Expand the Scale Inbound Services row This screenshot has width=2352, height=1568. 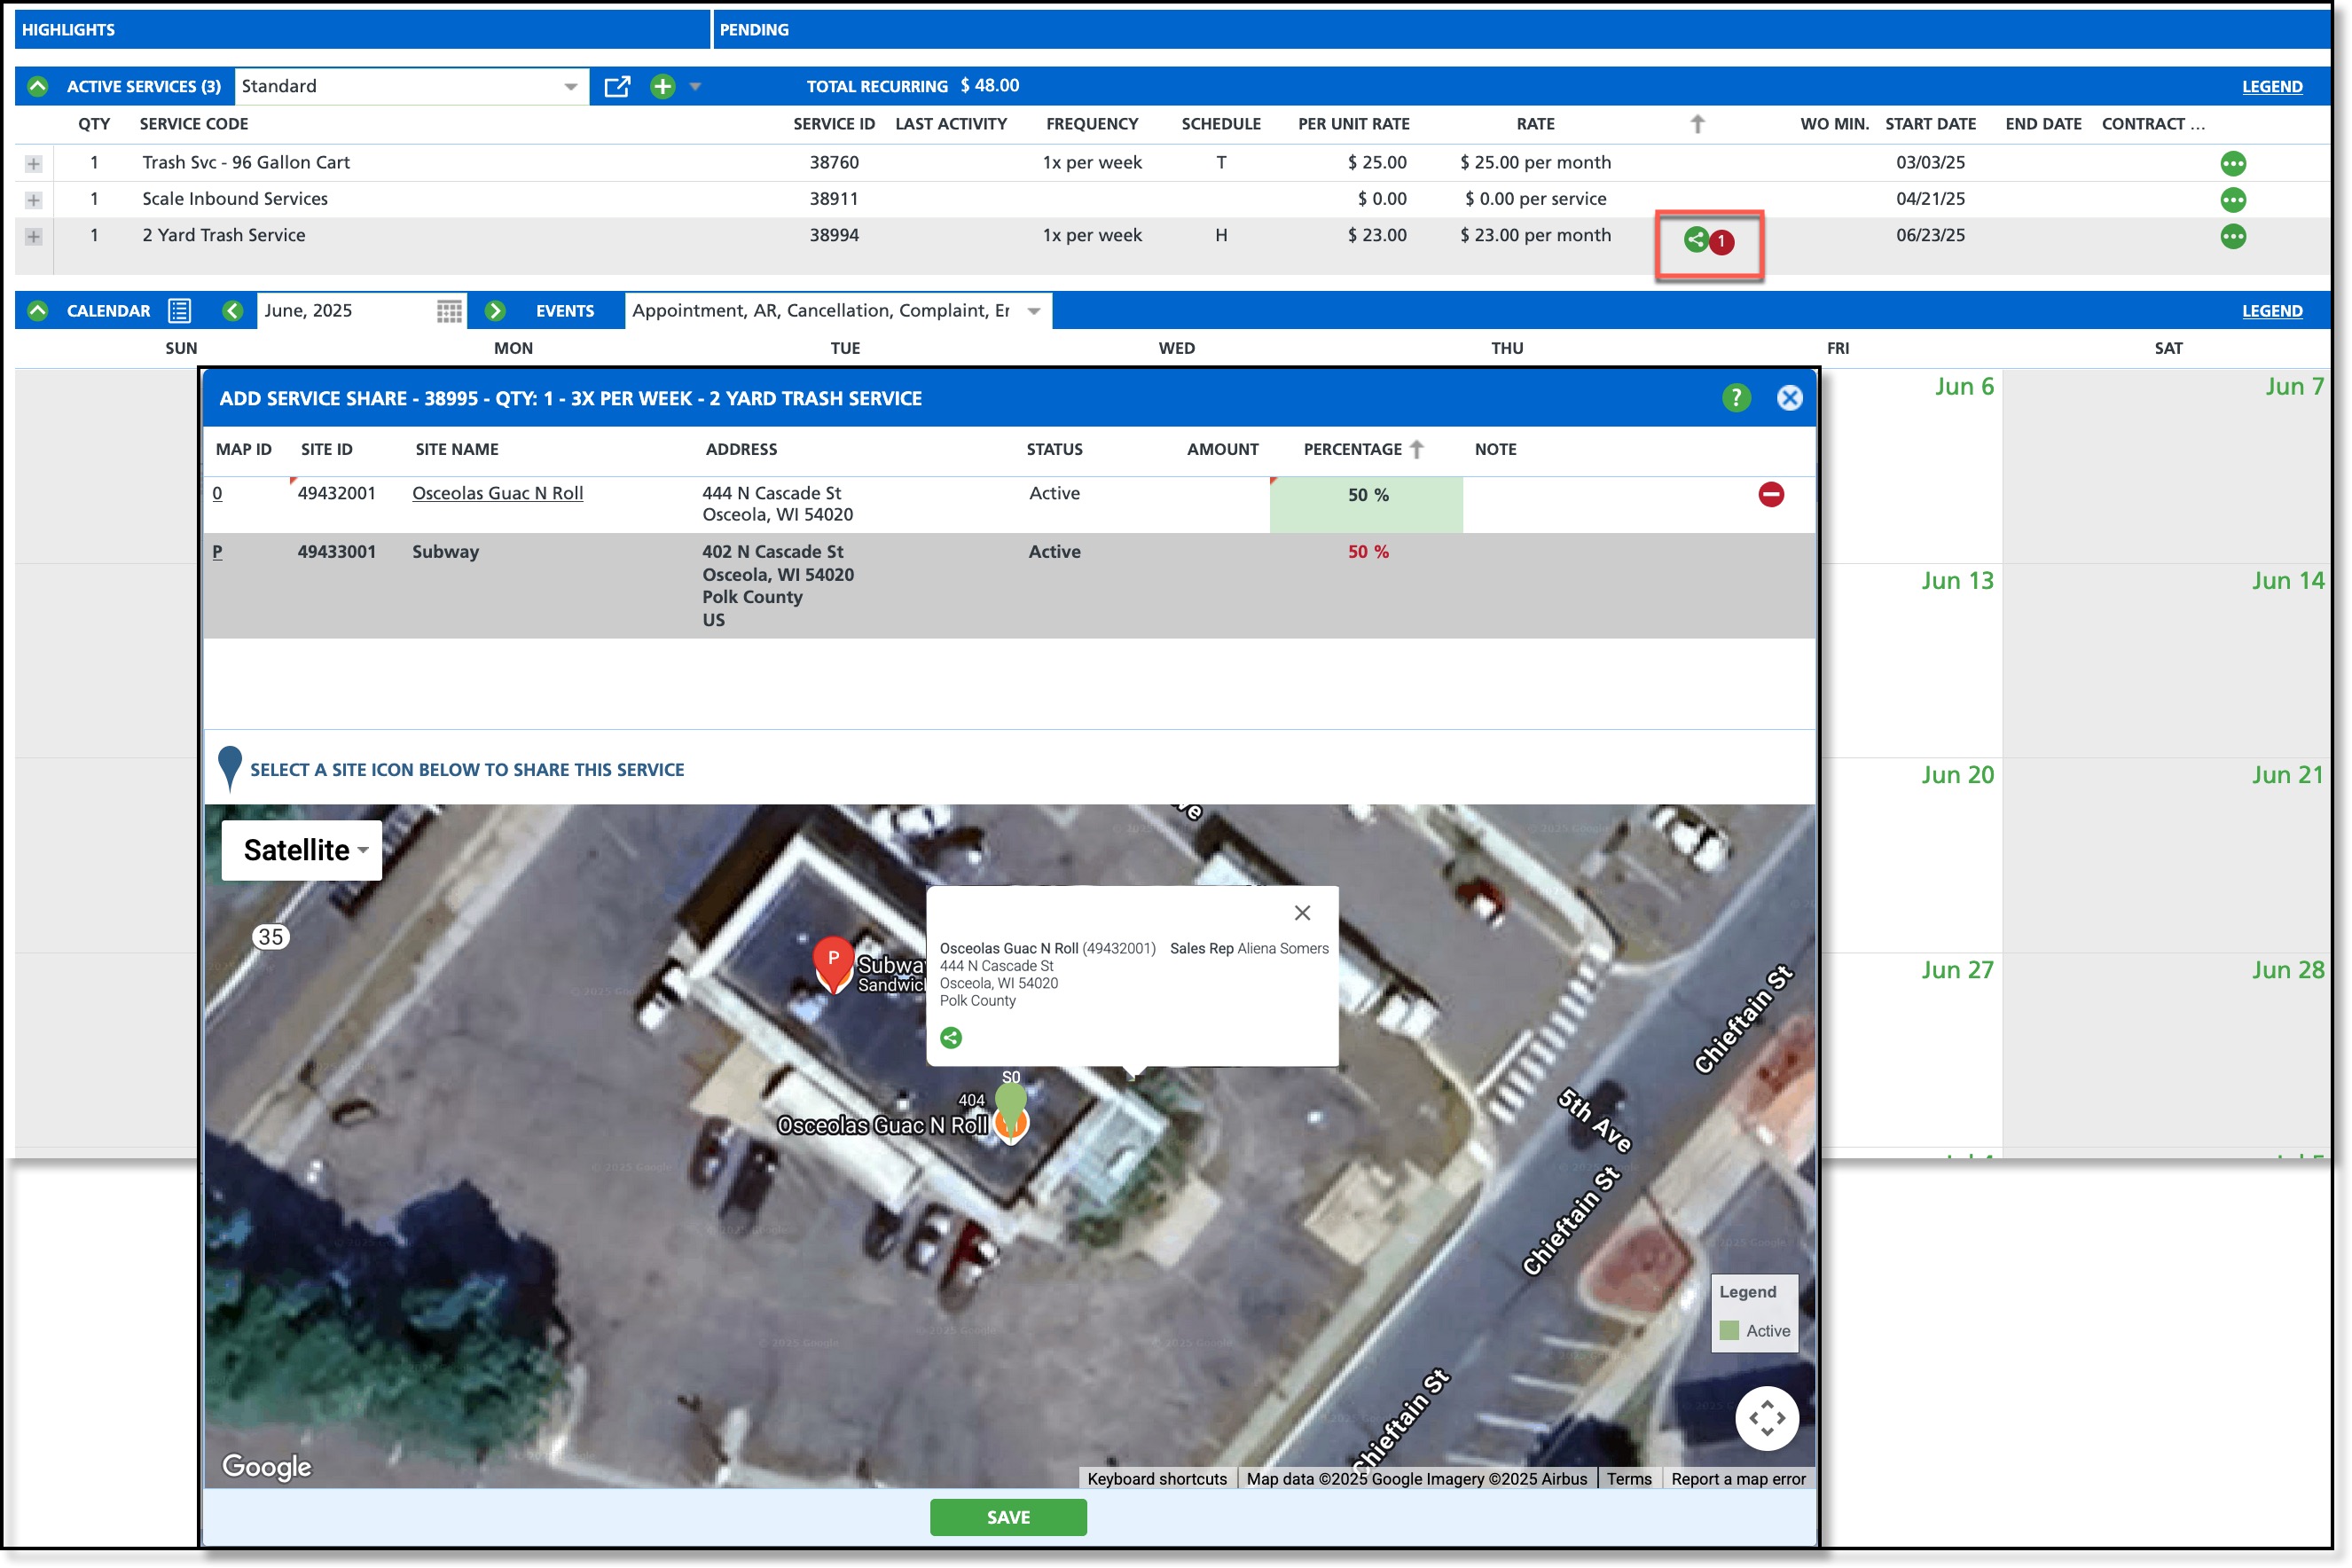(x=34, y=200)
